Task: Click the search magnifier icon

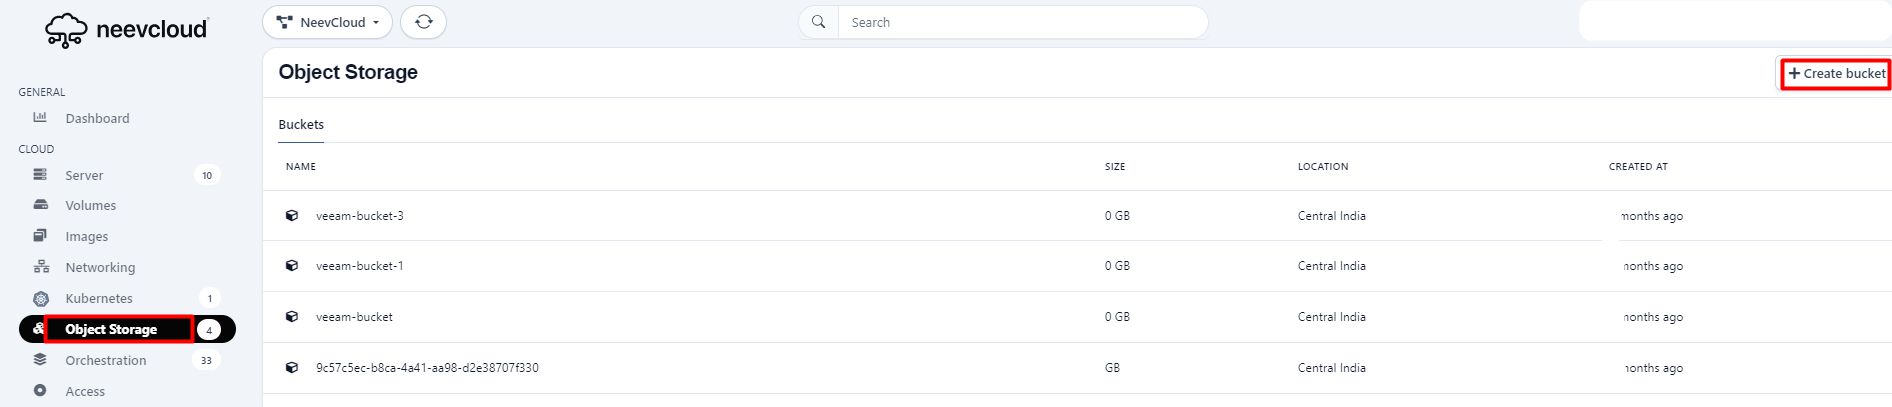Action: [x=818, y=22]
